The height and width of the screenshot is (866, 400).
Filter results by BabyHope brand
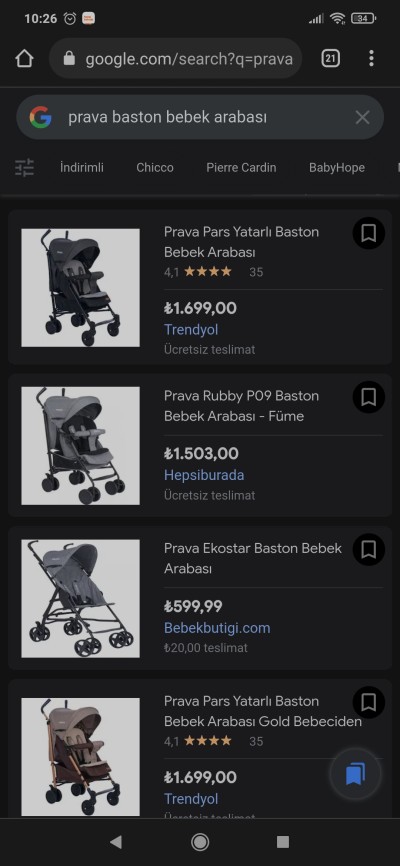(337, 167)
